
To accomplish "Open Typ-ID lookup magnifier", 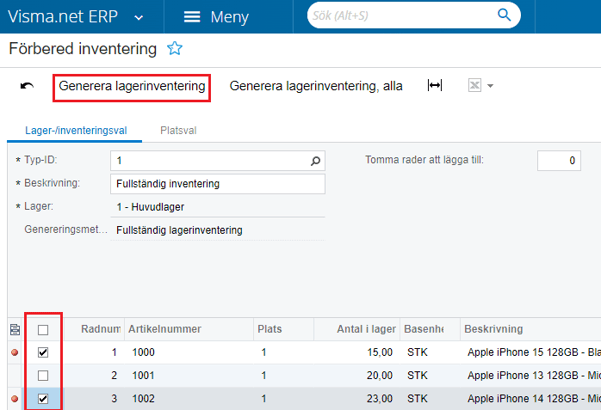I will coord(315,161).
